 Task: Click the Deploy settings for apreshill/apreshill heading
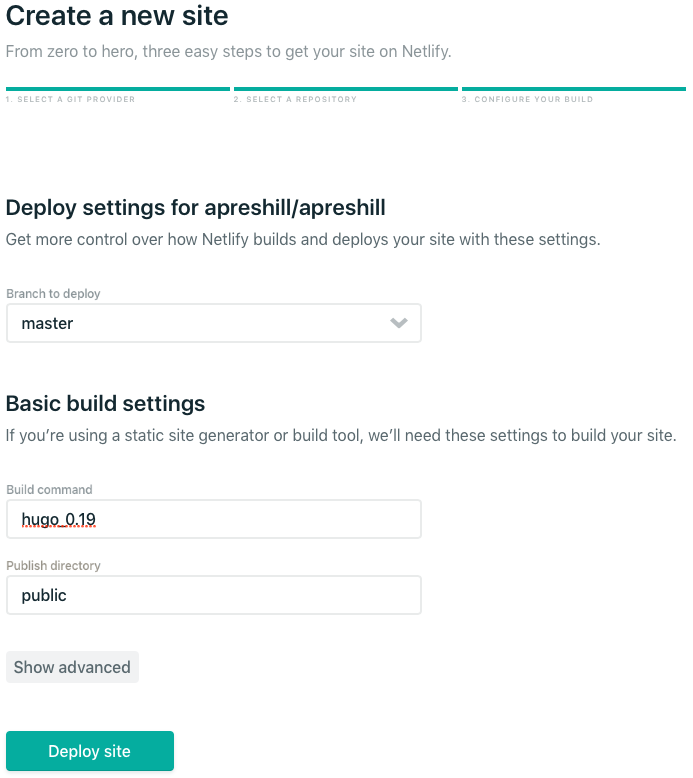click(195, 208)
